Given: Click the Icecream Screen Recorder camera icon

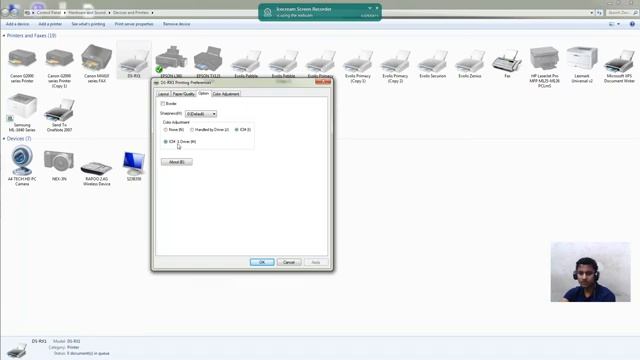Looking at the screenshot, I should pyautogui.click(x=268, y=12).
